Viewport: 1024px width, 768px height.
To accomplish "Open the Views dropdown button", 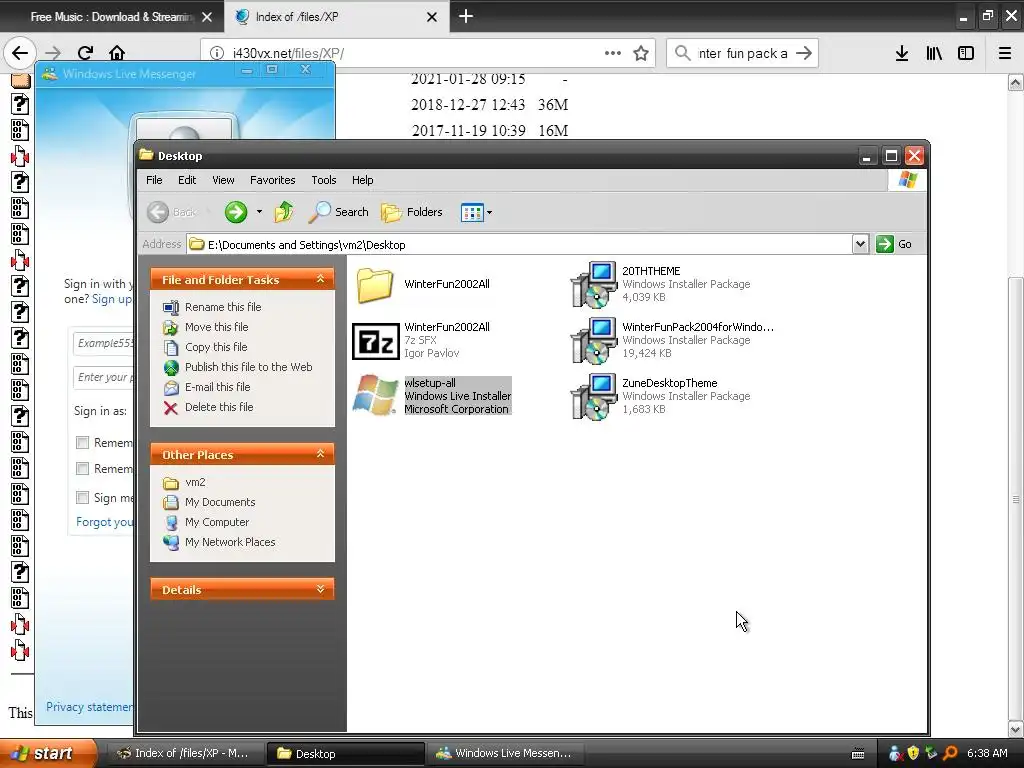I will 476,212.
